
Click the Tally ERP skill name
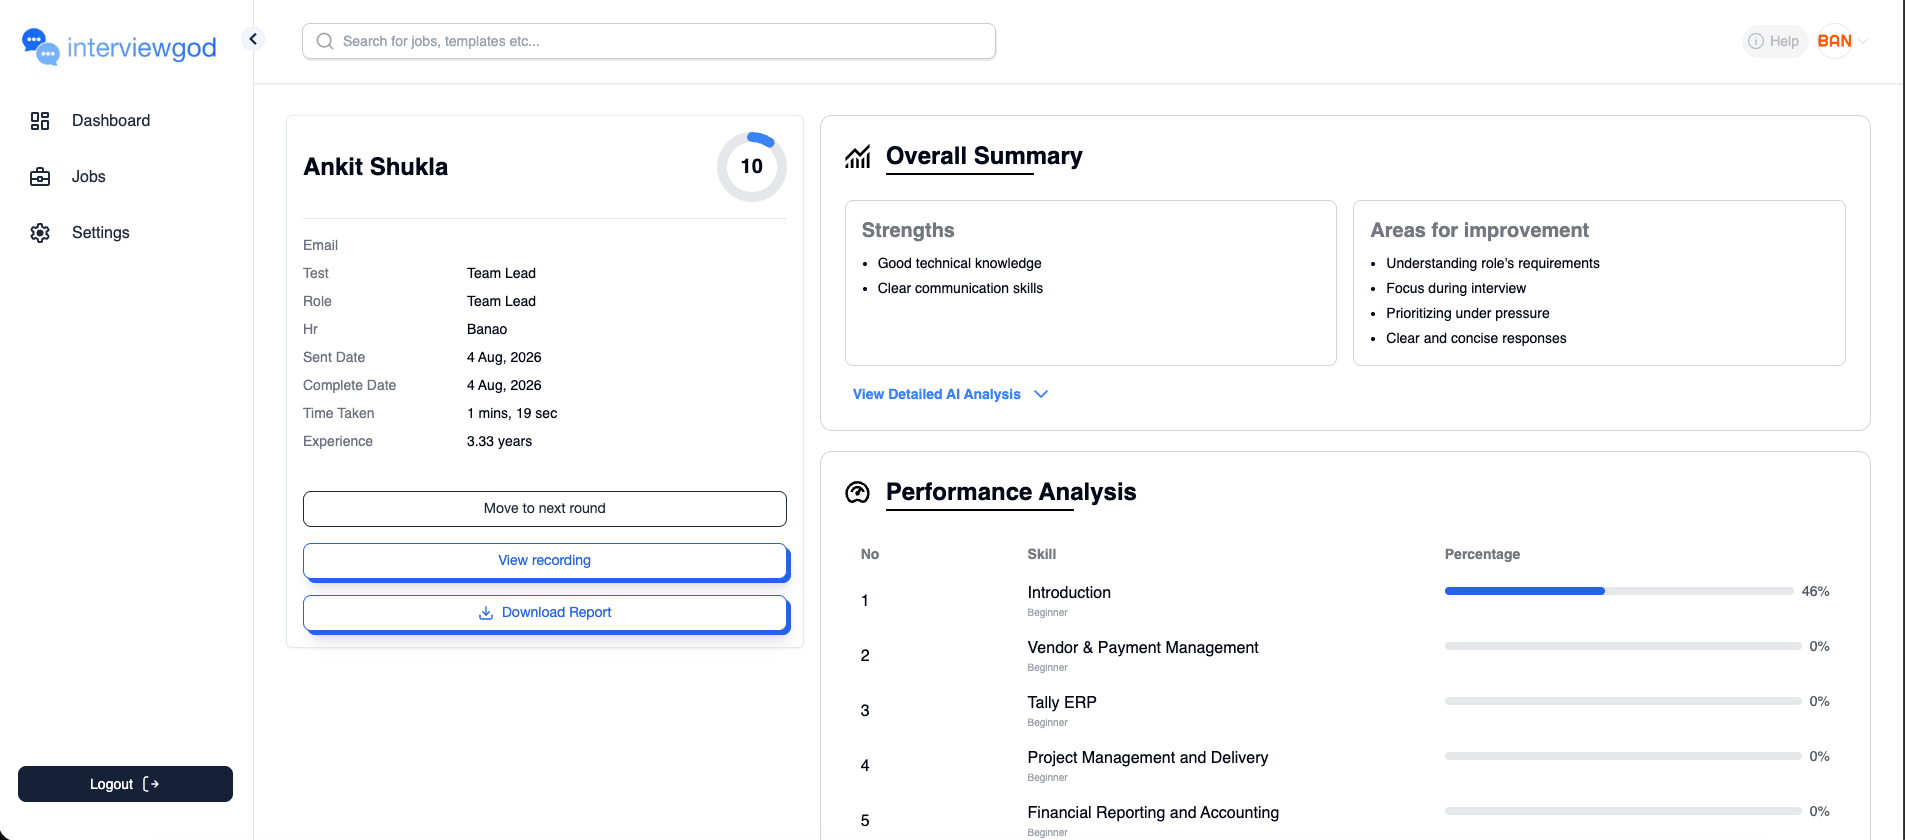pyautogui.click(x=1062, y=703)
